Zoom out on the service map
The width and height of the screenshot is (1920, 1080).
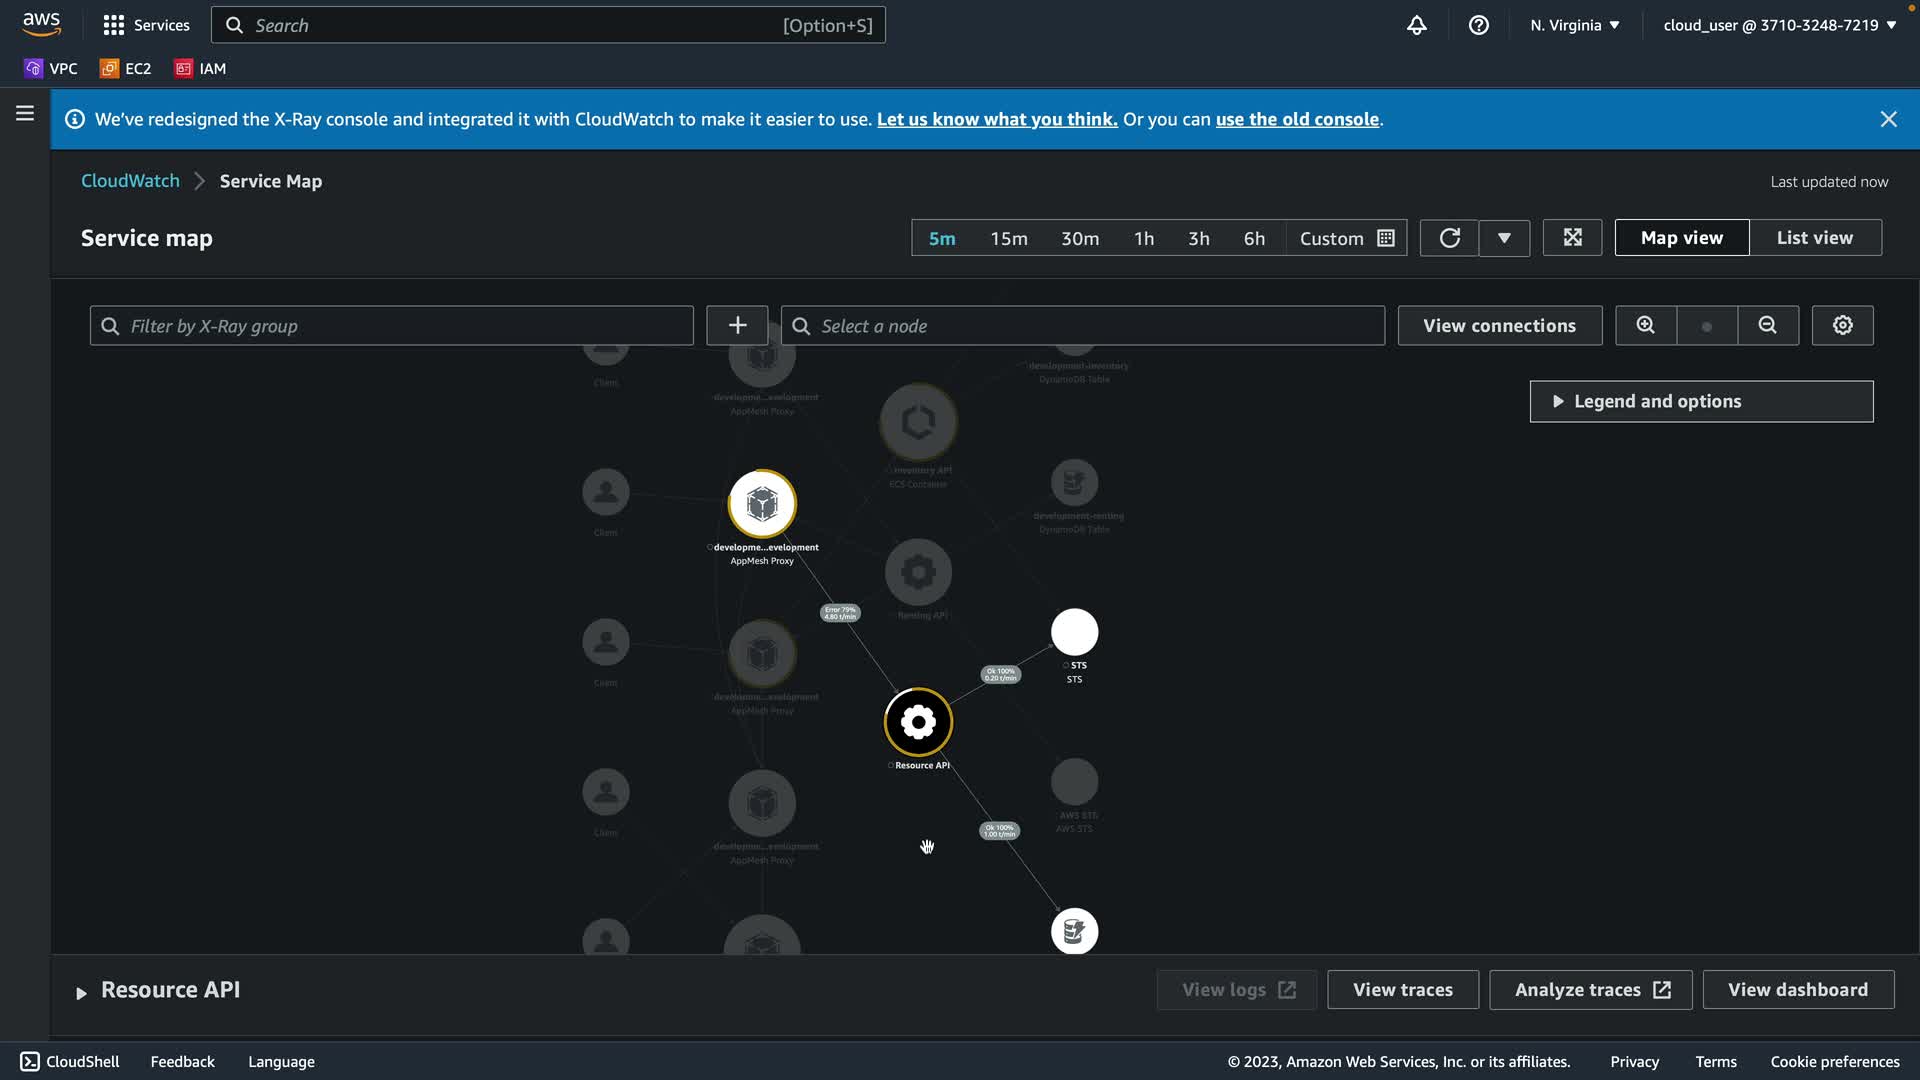click(x=1767, y=326)
